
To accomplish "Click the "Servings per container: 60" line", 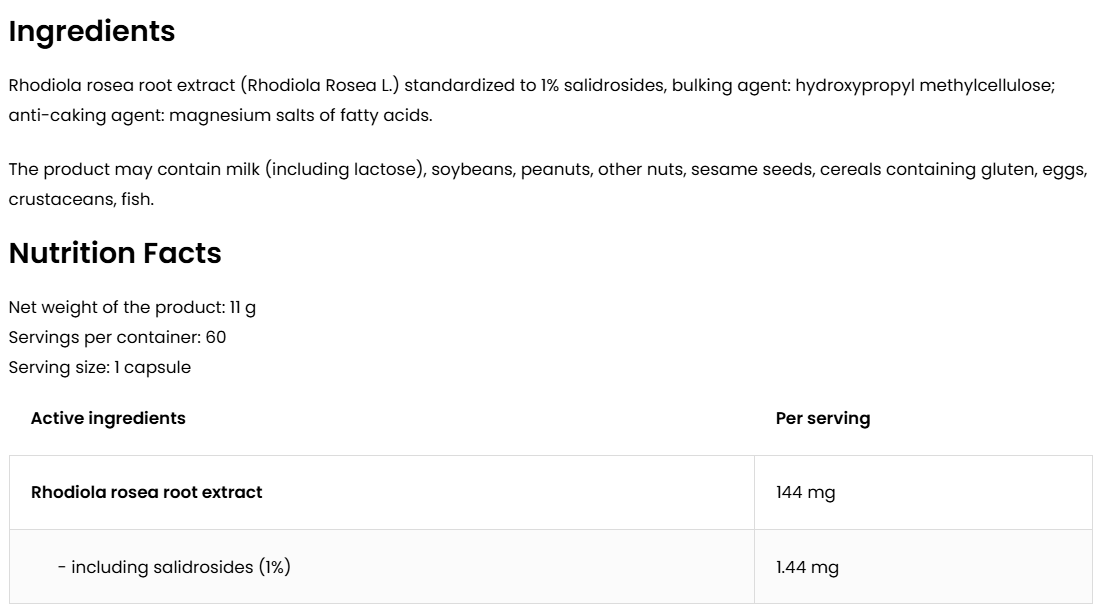I will click(x=117, y=337).
